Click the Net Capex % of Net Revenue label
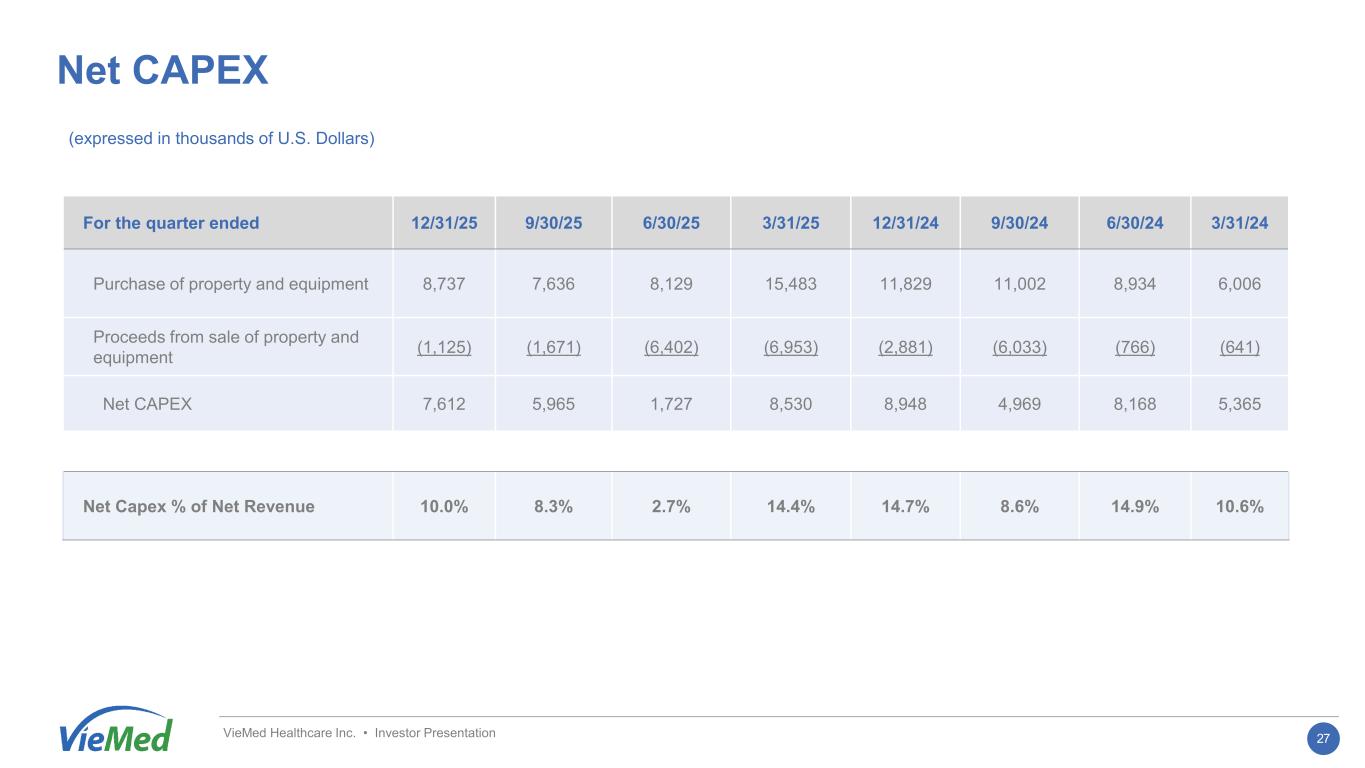The width and height of the screenshot is (1365, 768). point(199,506)
